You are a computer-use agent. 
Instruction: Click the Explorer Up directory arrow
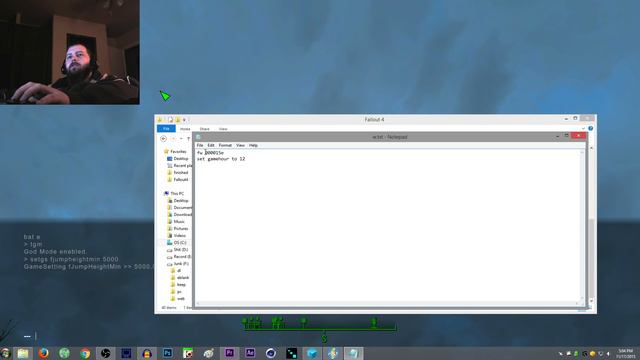[x=188, y=139]
